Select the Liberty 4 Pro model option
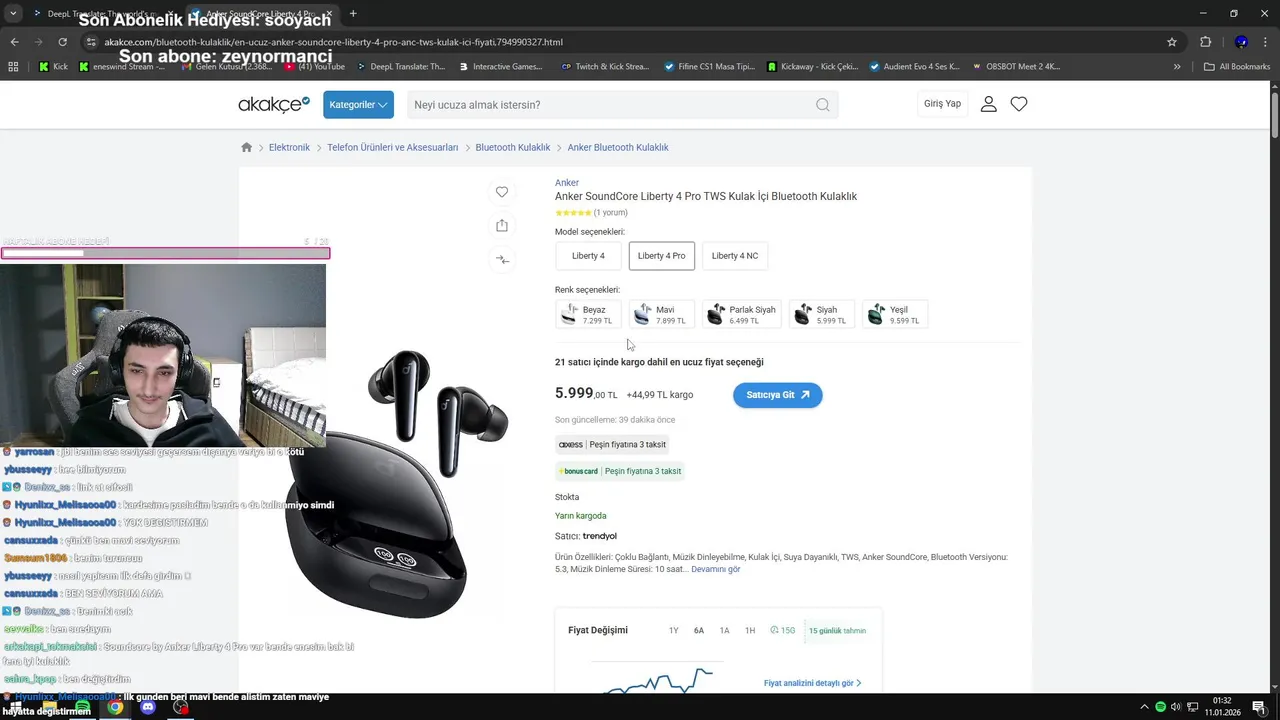 tap(662, 256)
